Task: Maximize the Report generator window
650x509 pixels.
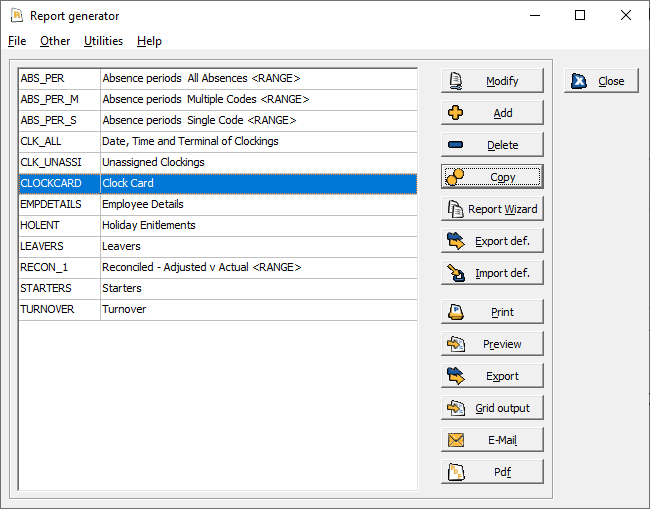Action: [x=580, y=15]
